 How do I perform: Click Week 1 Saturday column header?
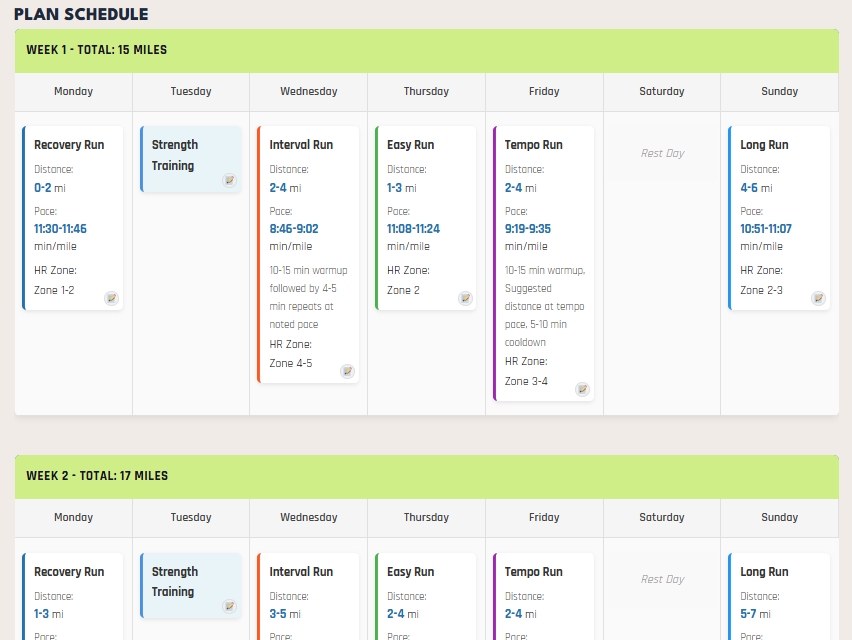[662, 91]
